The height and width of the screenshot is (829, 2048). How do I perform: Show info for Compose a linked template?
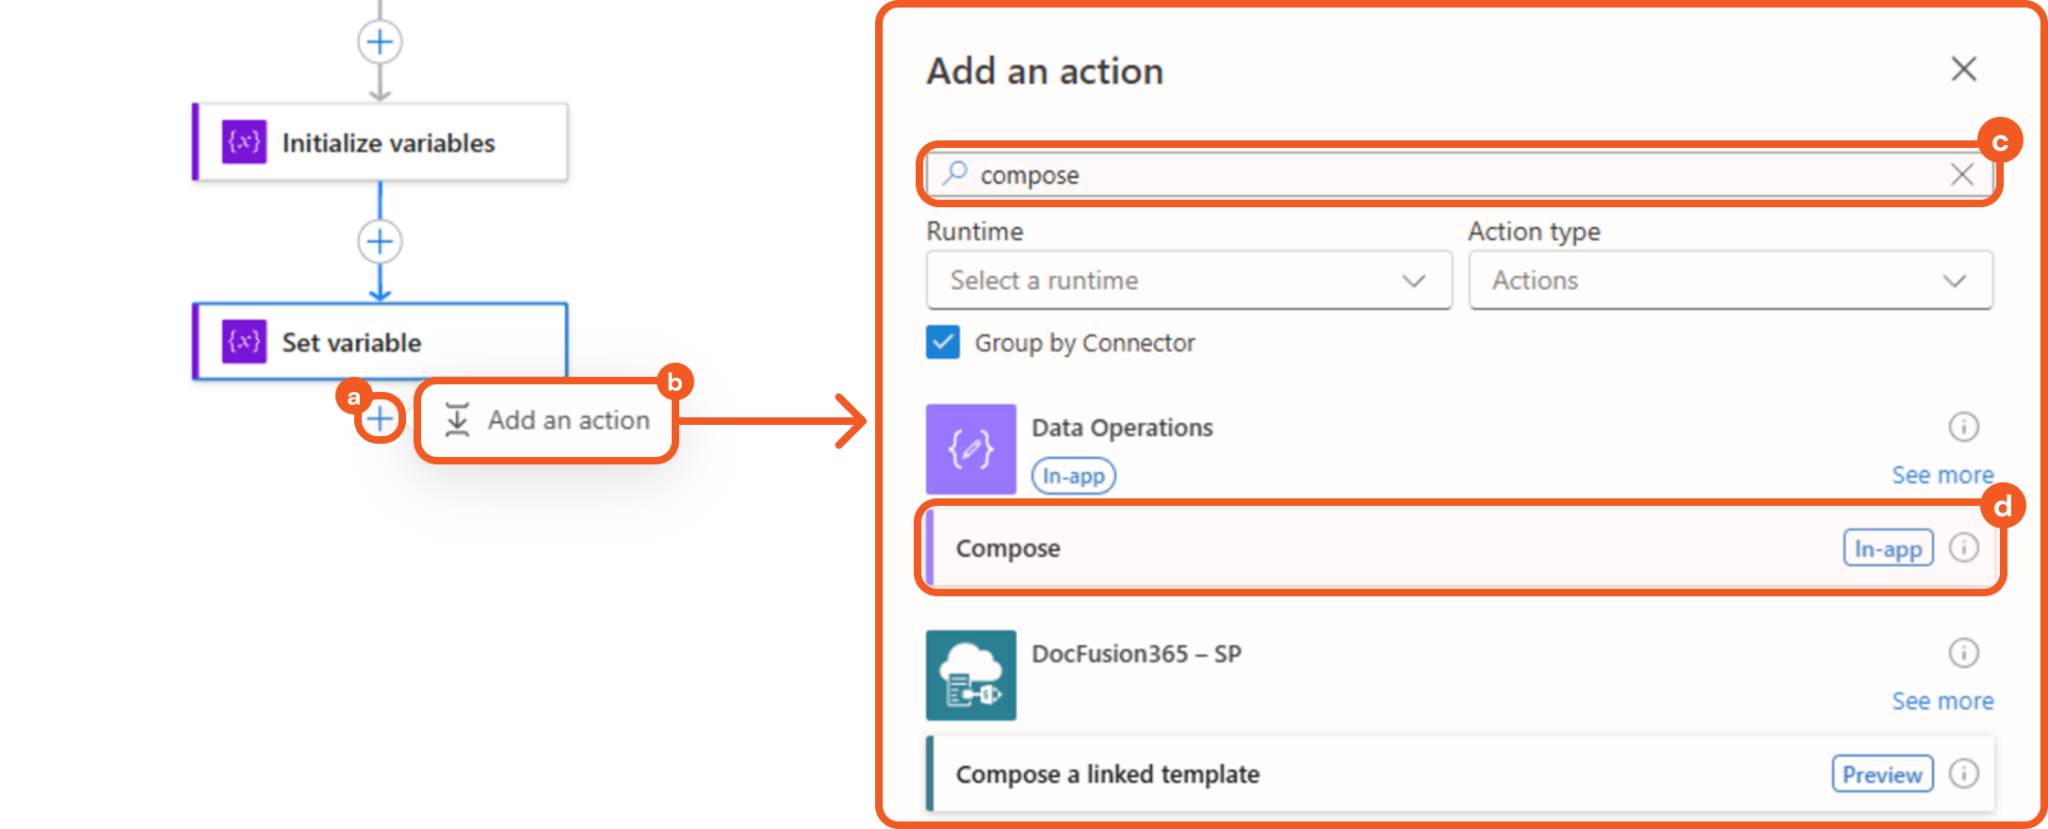pyautogui.click(x=1963, y=774)
